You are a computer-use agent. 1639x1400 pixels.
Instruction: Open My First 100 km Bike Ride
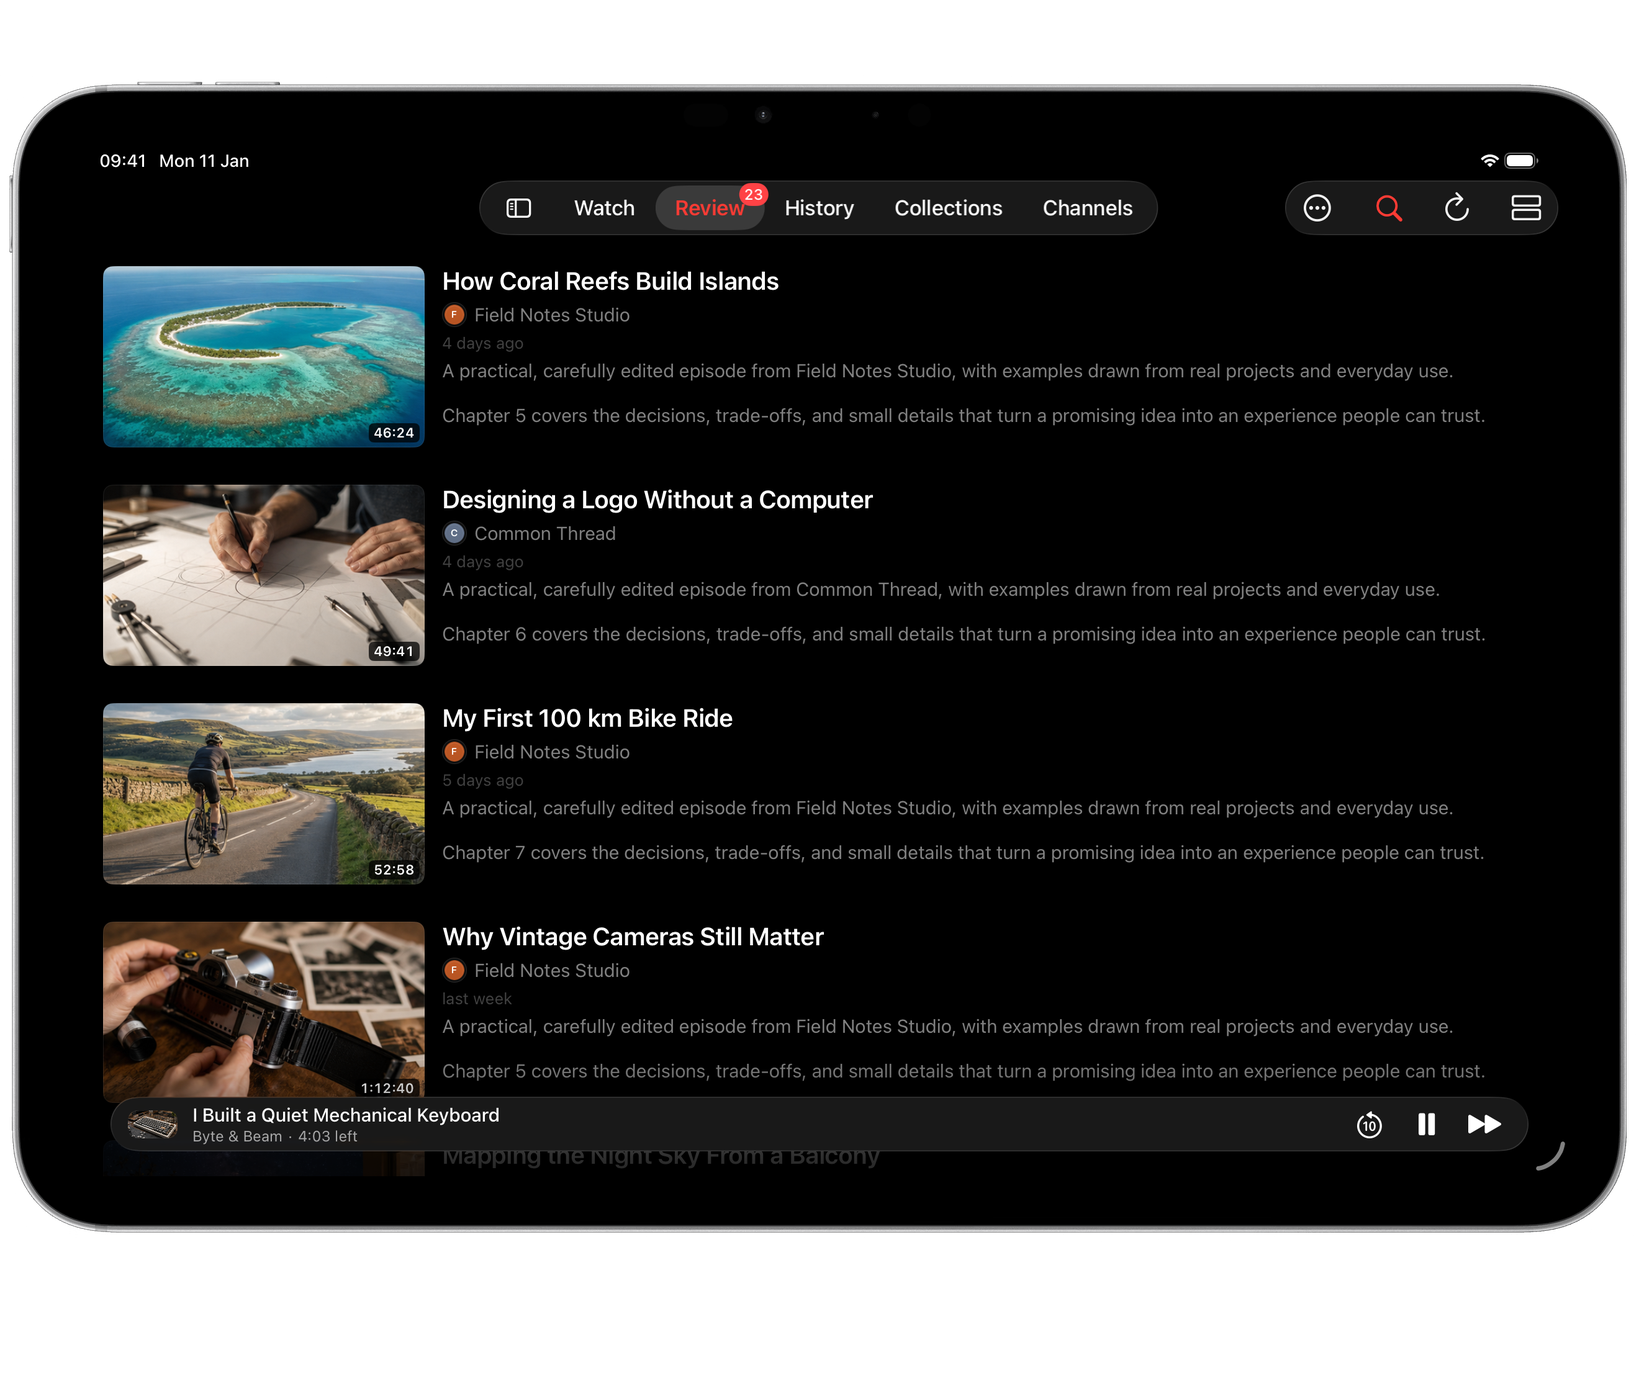tap(587, 719)
